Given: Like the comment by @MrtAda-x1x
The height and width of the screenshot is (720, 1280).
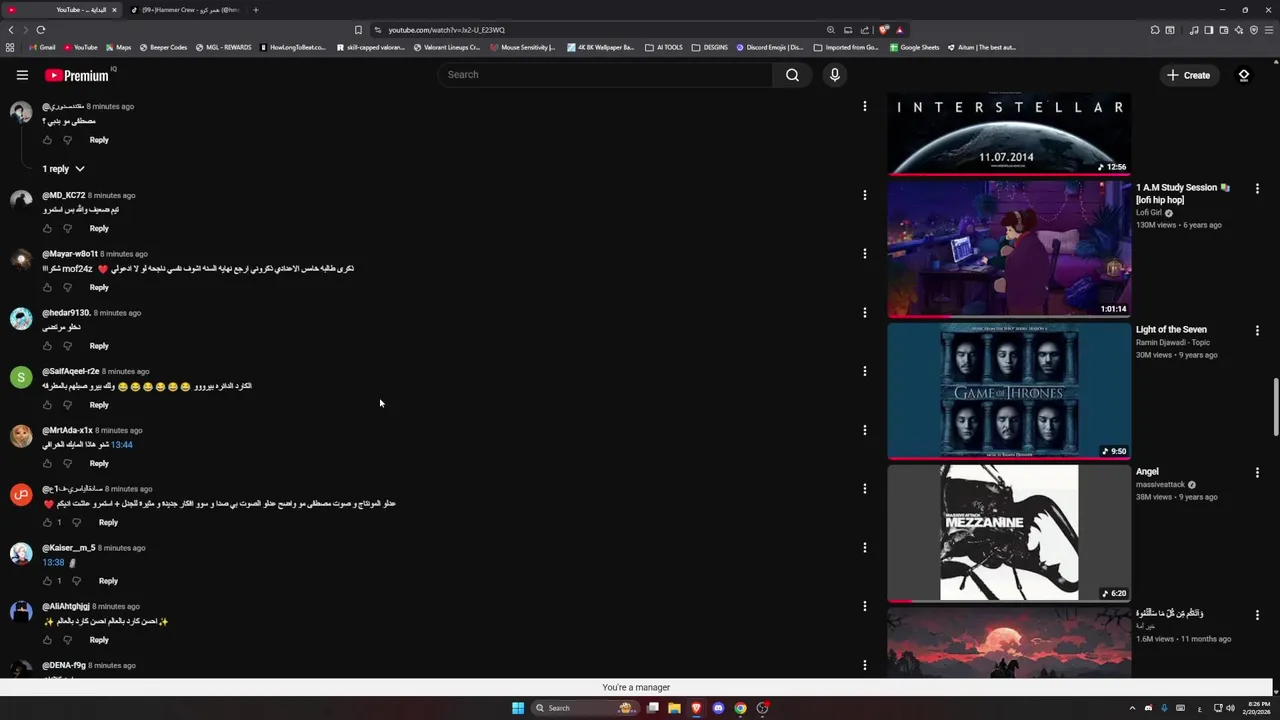Looking at the screenshot, I should point(47,464).
